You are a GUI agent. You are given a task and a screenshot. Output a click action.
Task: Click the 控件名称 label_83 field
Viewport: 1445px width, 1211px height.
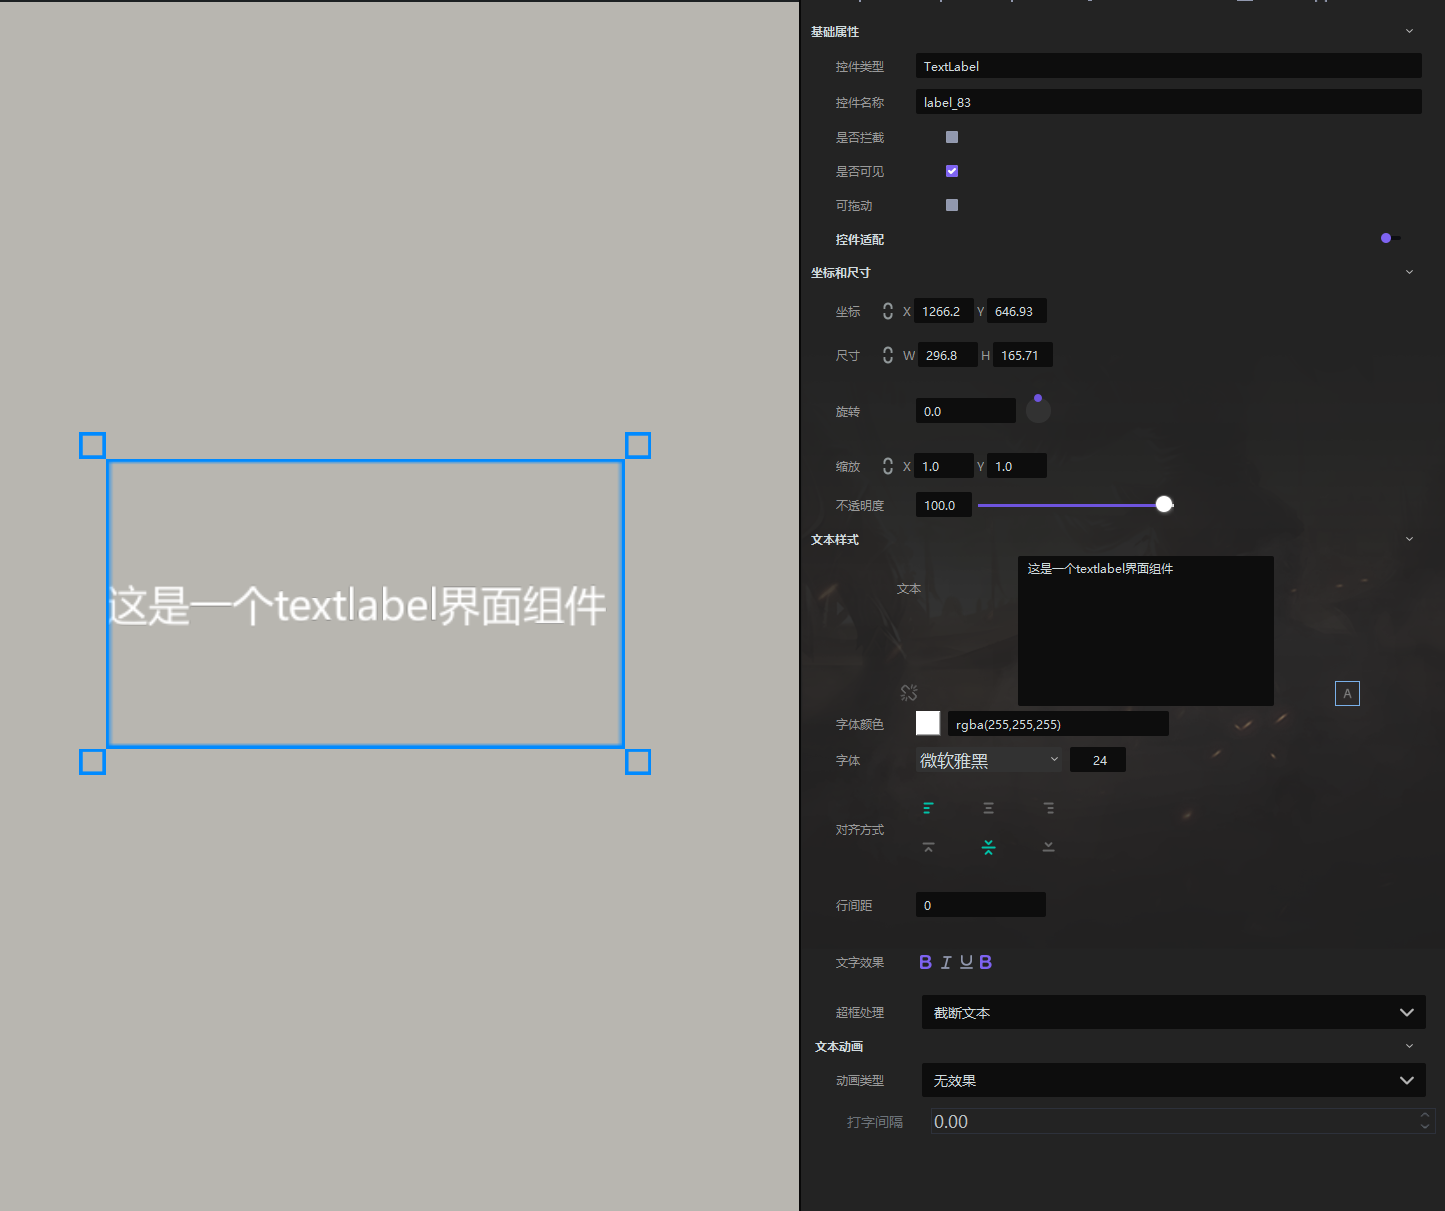(x=1168, y=102)
